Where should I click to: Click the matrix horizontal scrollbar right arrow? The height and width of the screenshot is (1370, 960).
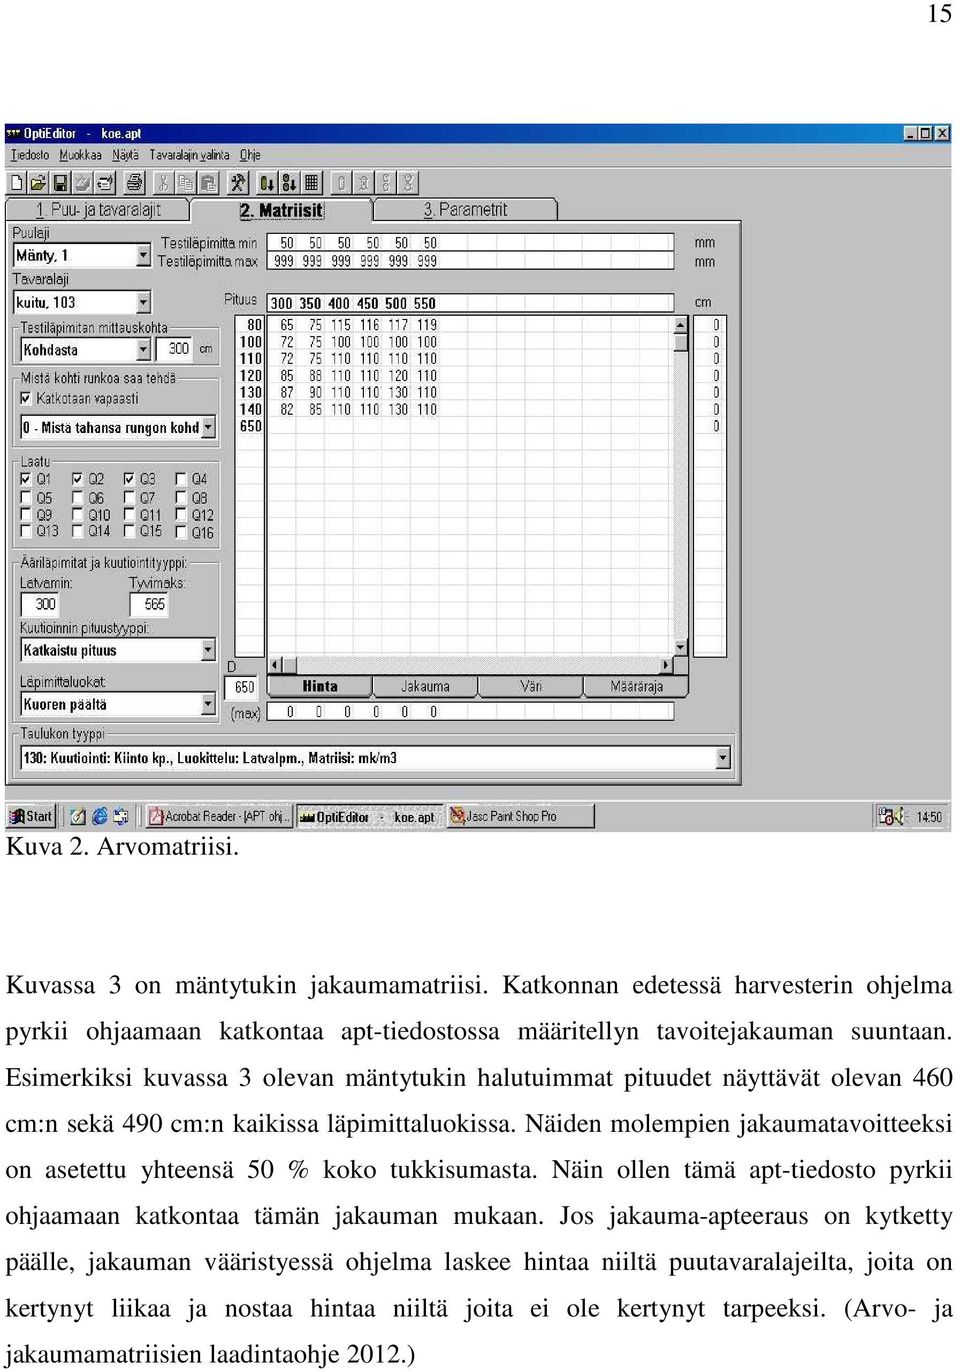[x=666, y=665]
